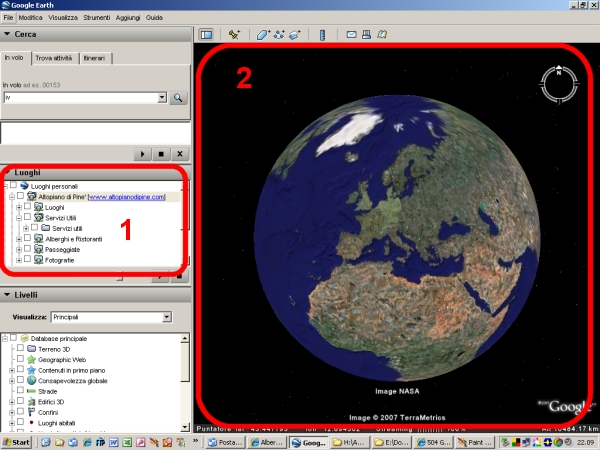Click the Edifici 3D building icon
The width and height of the screenshot is (600, 450).
click(31, 402)
